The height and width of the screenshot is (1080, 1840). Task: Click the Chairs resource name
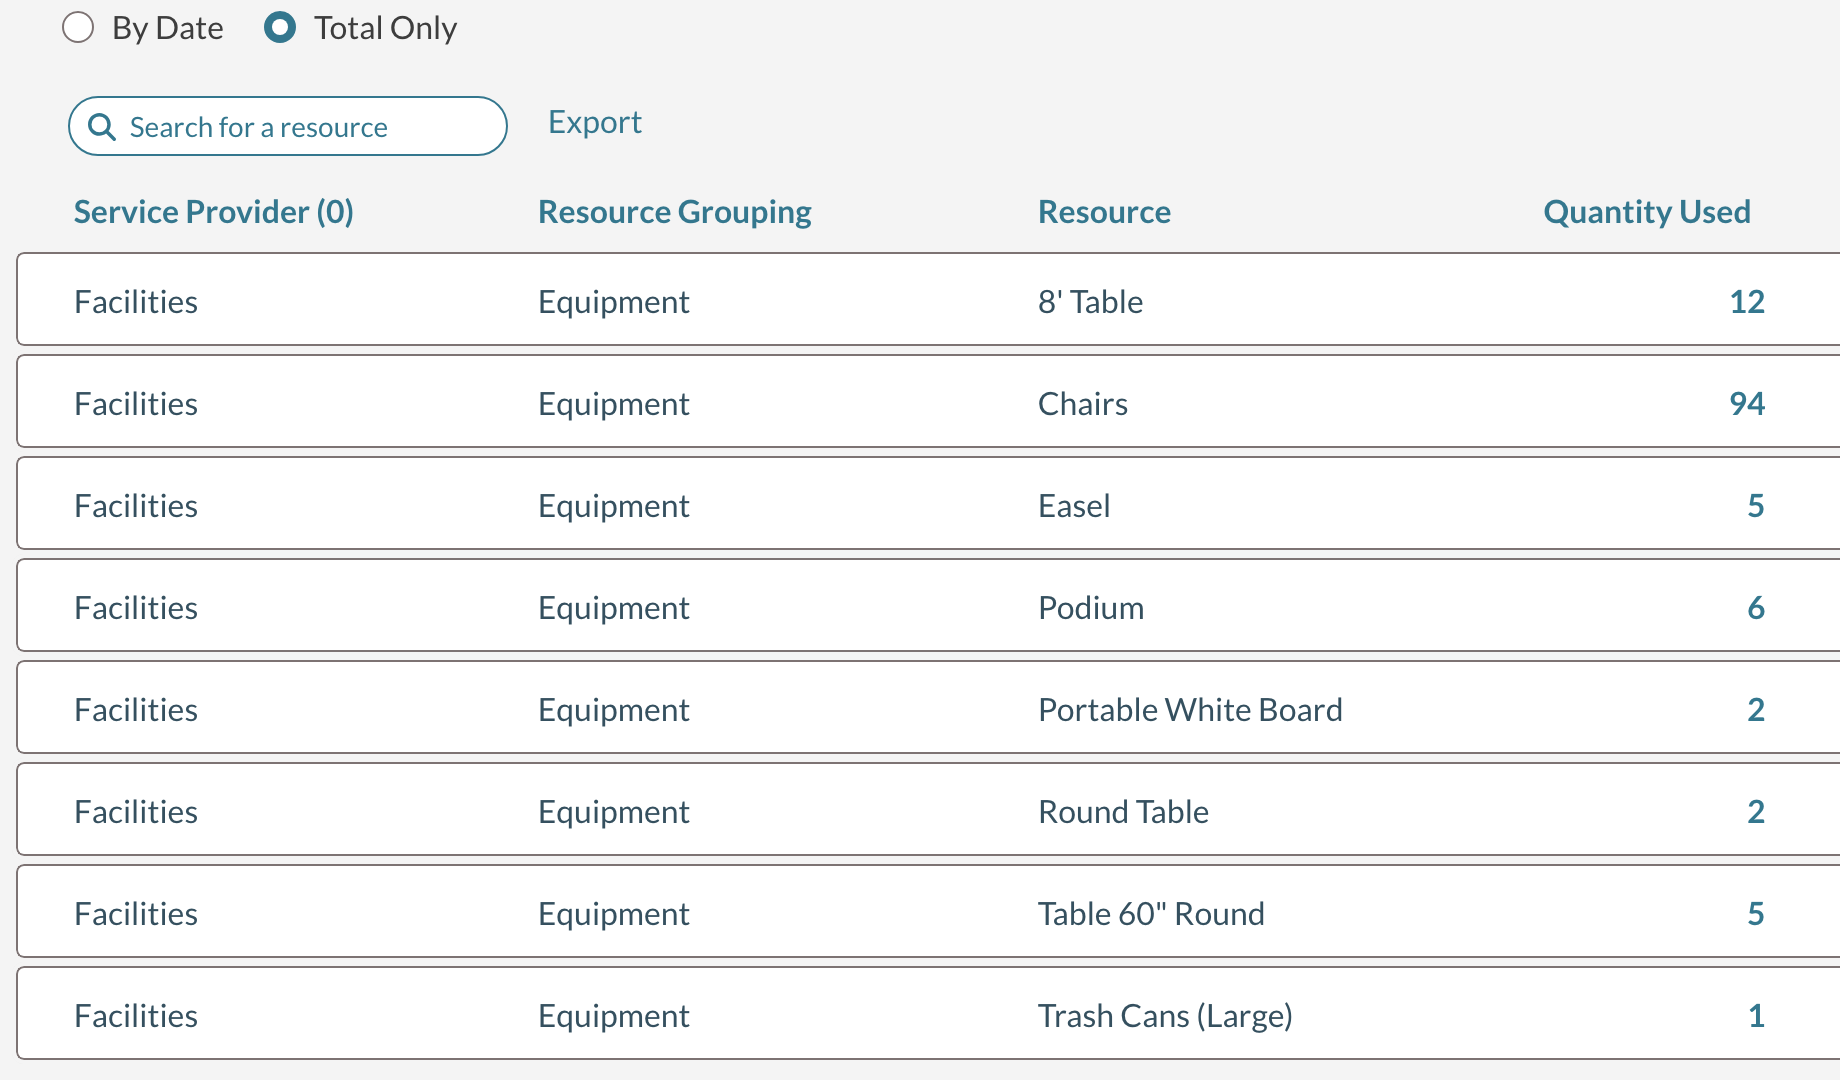(1083, 403)
